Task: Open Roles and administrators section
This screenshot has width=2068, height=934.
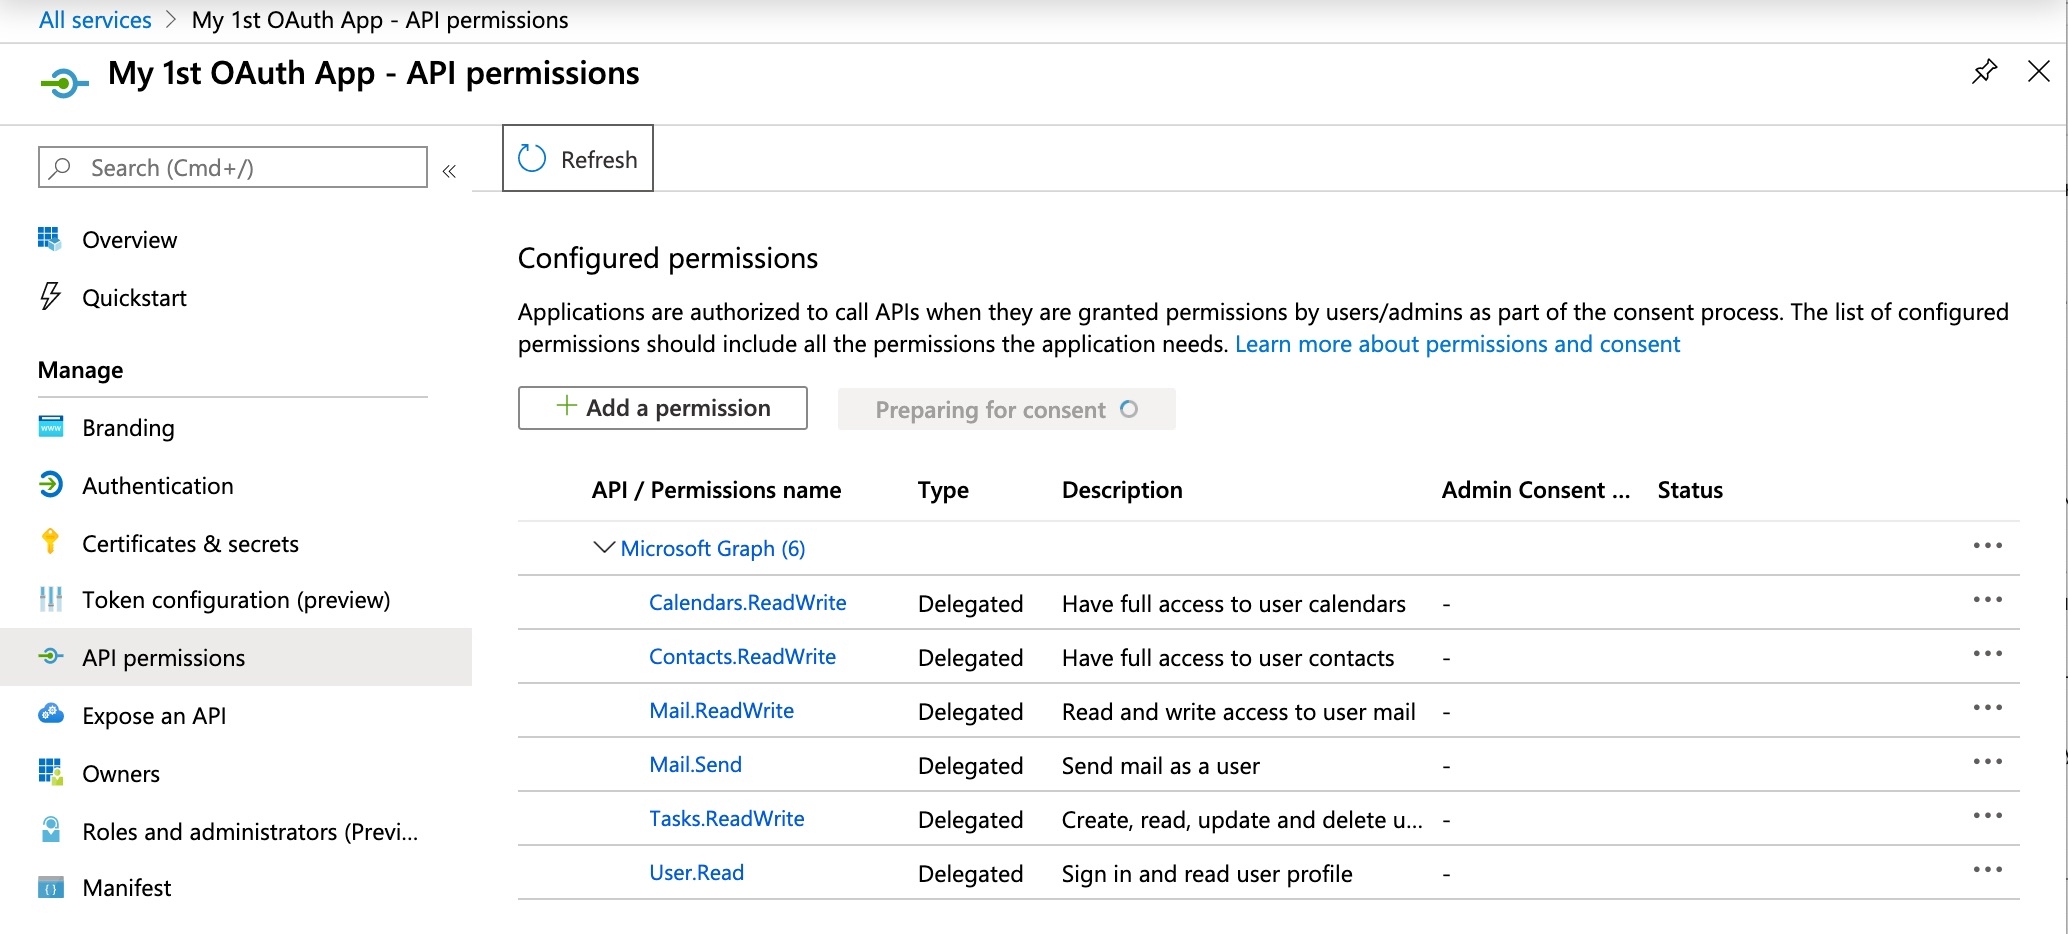Action: 250,832
